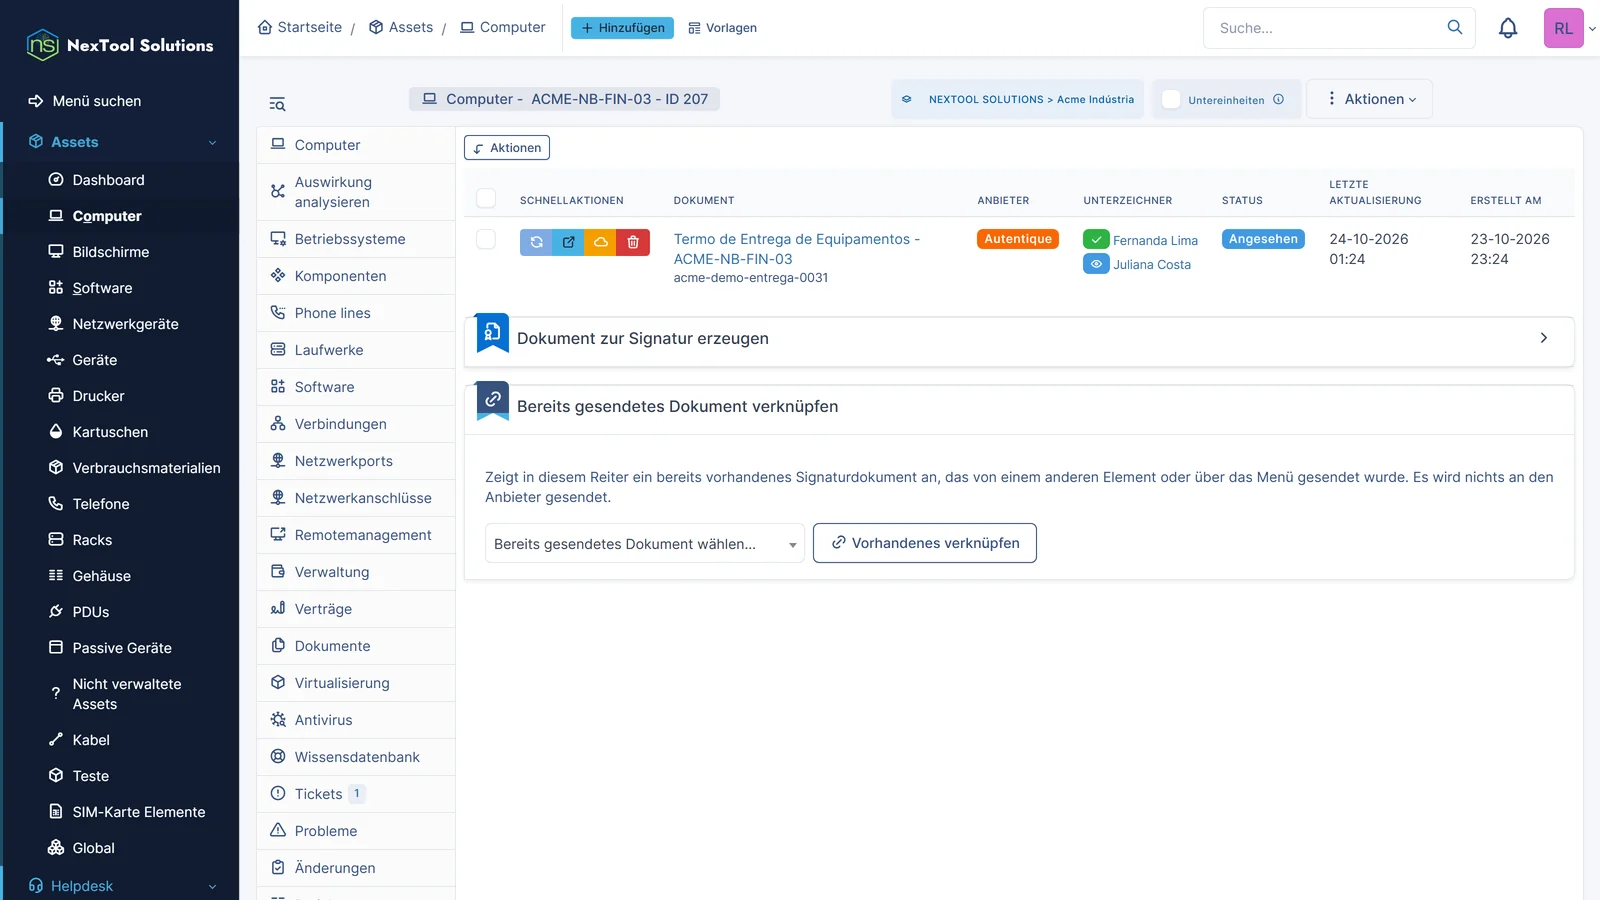1600x900 pixels.
Task: Click the list search toggle icon
Action: coord(277,104)
